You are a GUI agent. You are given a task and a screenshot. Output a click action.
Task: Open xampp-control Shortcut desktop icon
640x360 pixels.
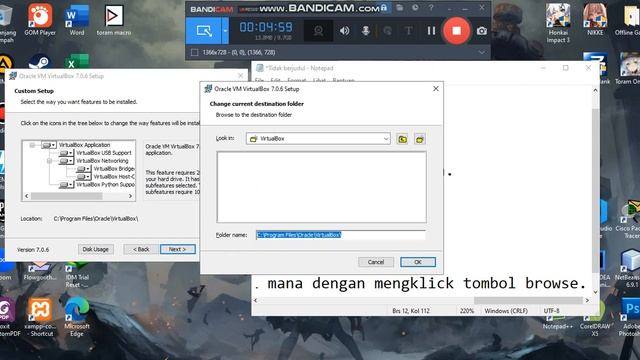point(39,317)
